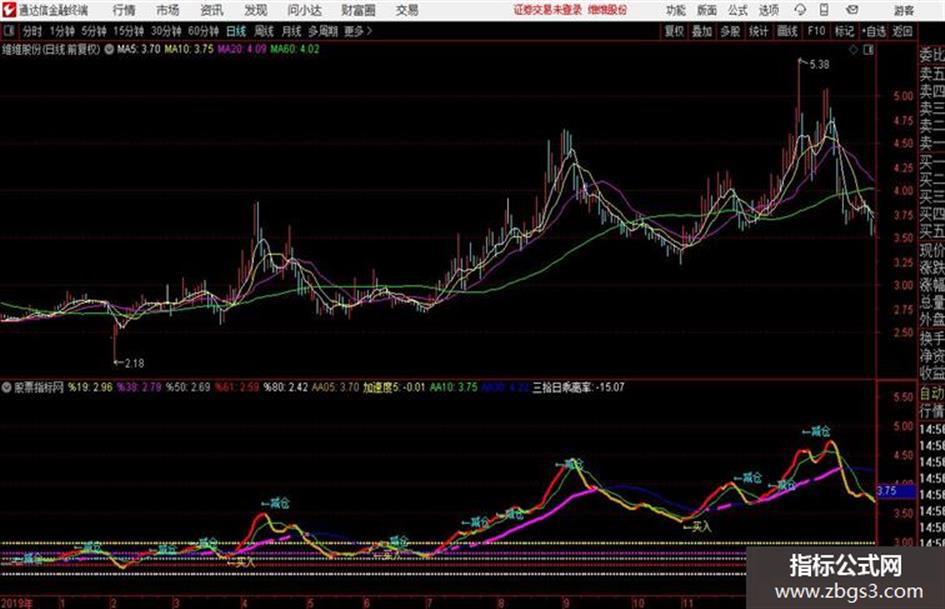The height and width of the screenshot is (609, 945).
Task: Expand the sub-chart indicator dropdown arrow
Action: point(7,387)
